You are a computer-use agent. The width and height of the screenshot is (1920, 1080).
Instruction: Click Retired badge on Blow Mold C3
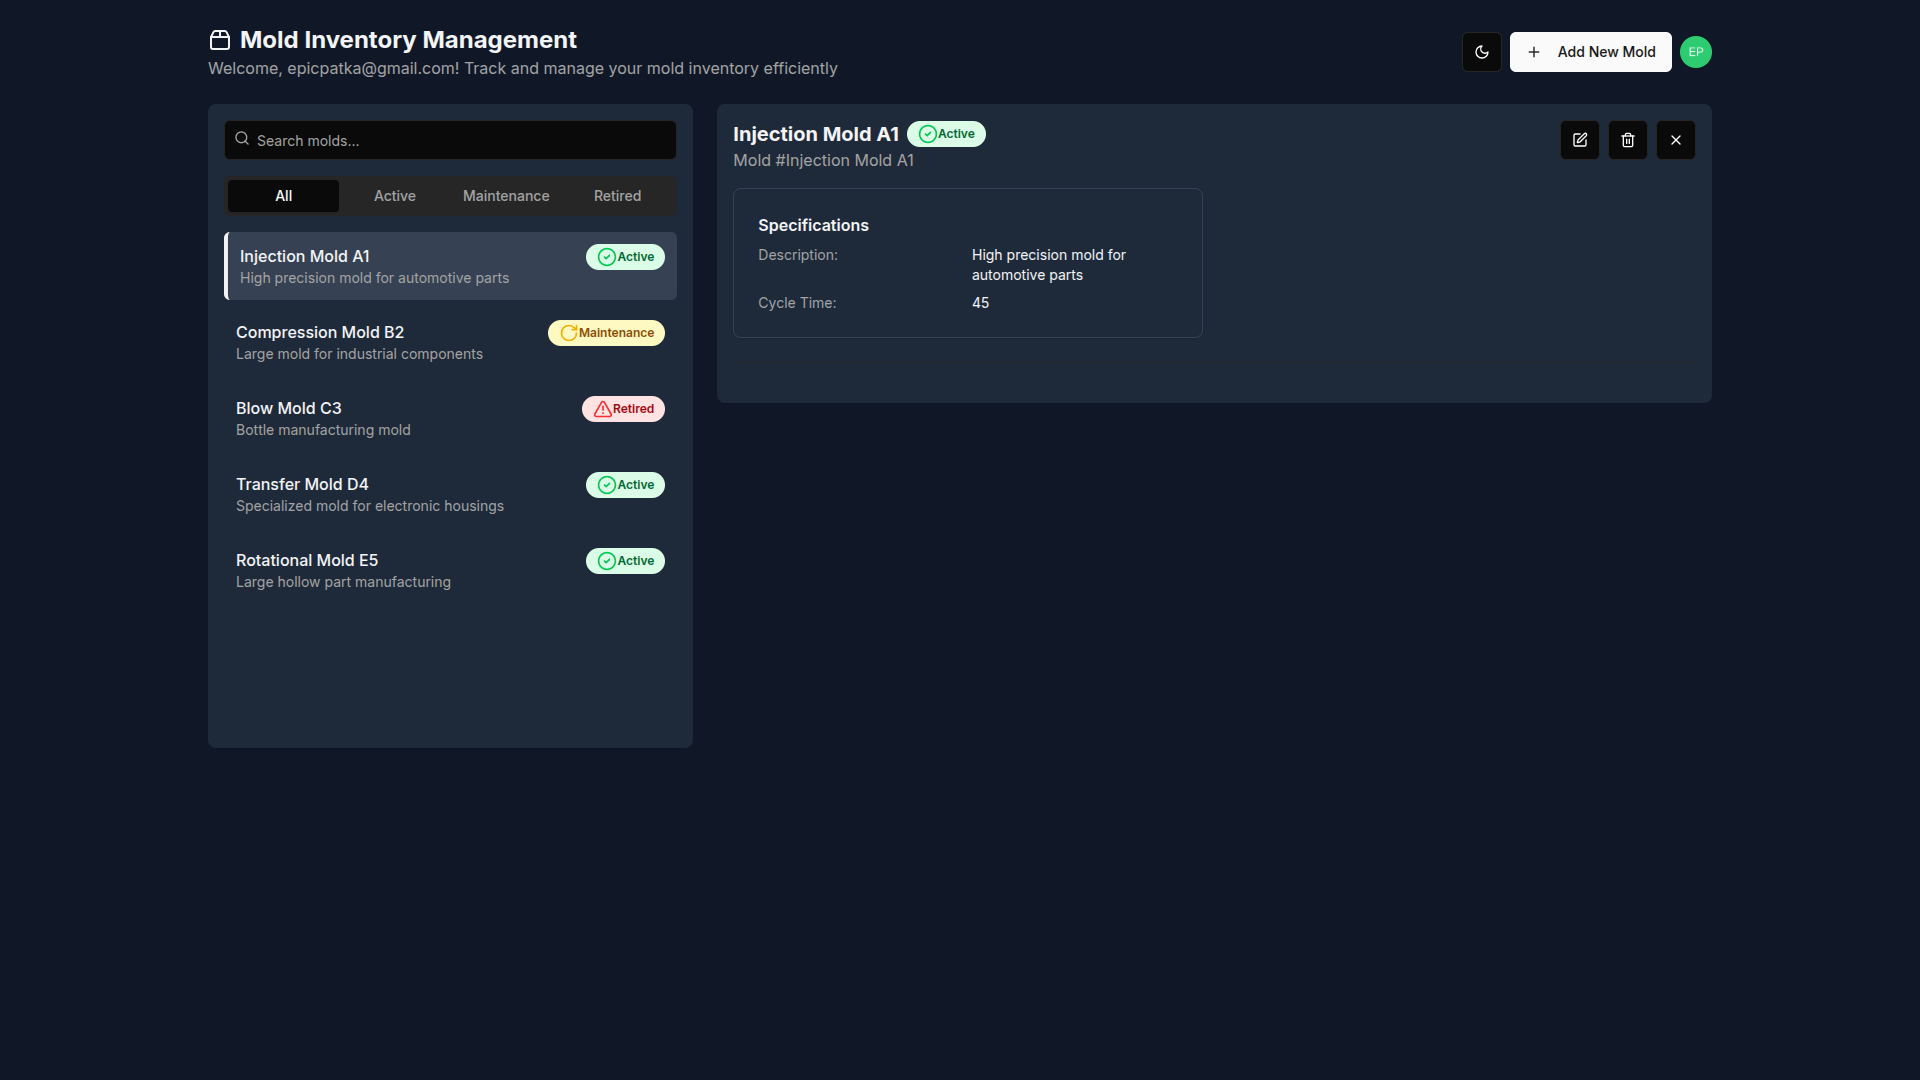tap(623, 409)
